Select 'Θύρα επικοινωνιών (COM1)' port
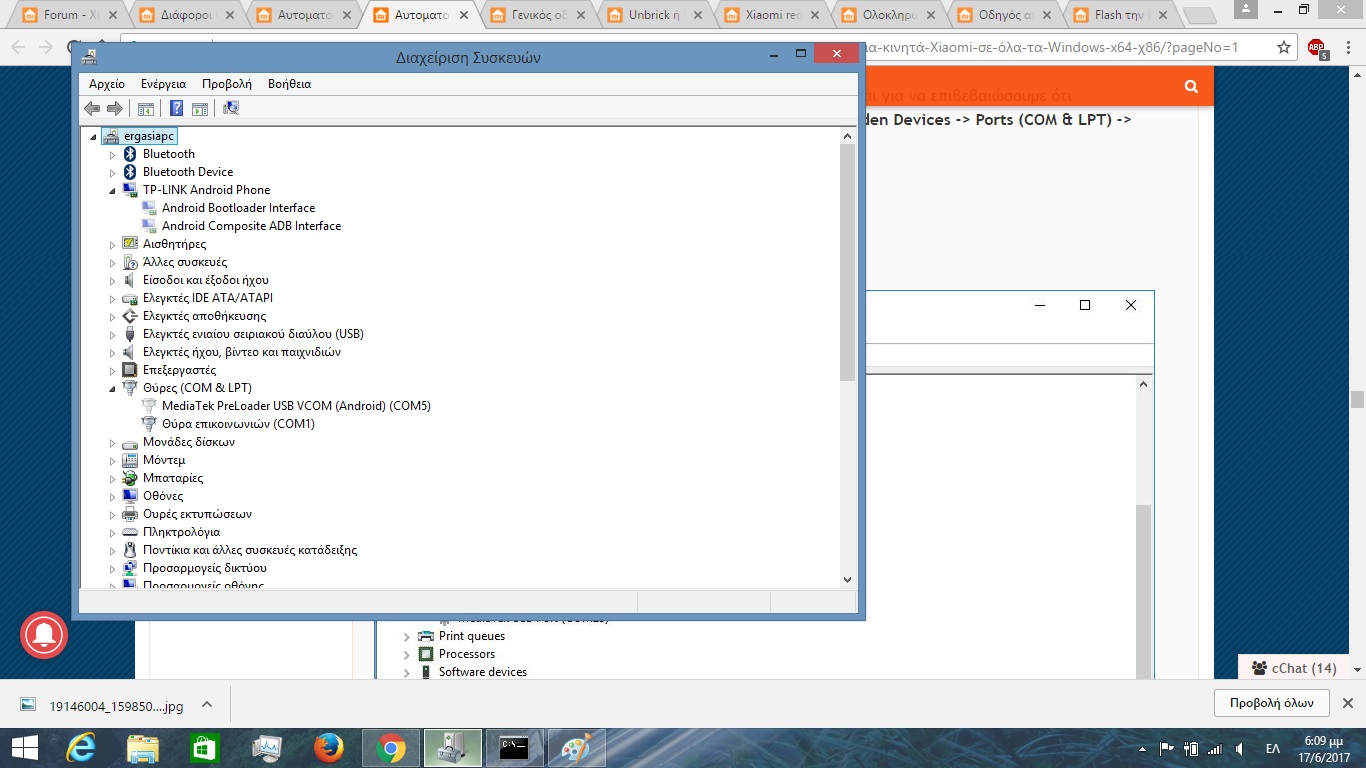This screenshot has width=1366, height=768. point(238,424)
